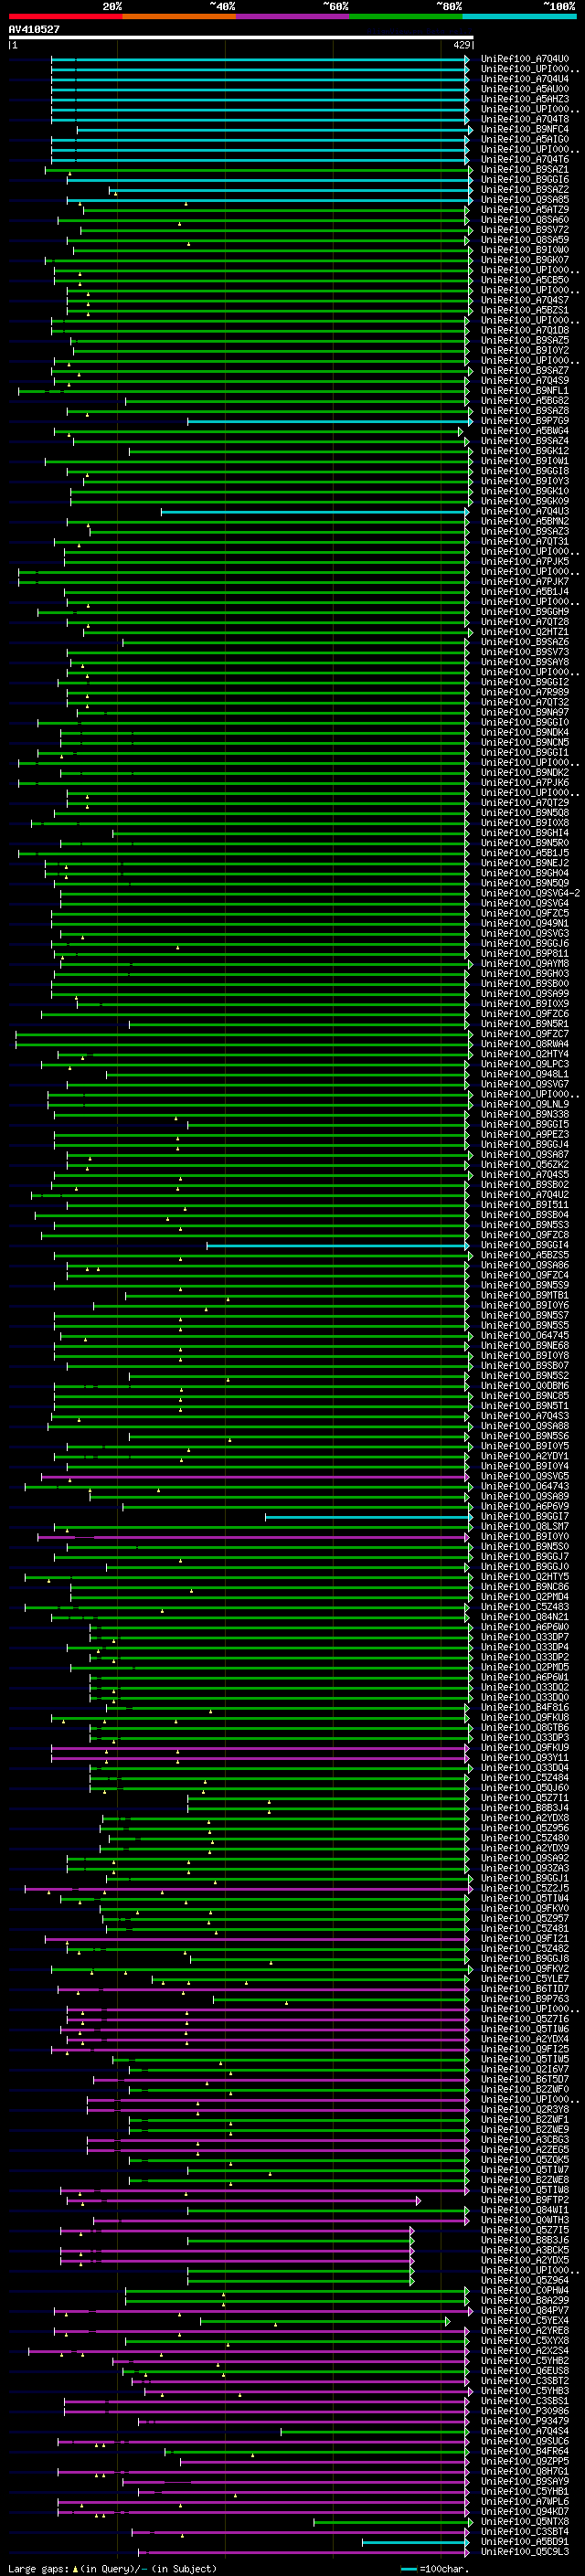The image size is (585, 2576).
Task: Select hit label UniRef100_A5ATZ9
Action: (x=525, y=210)
